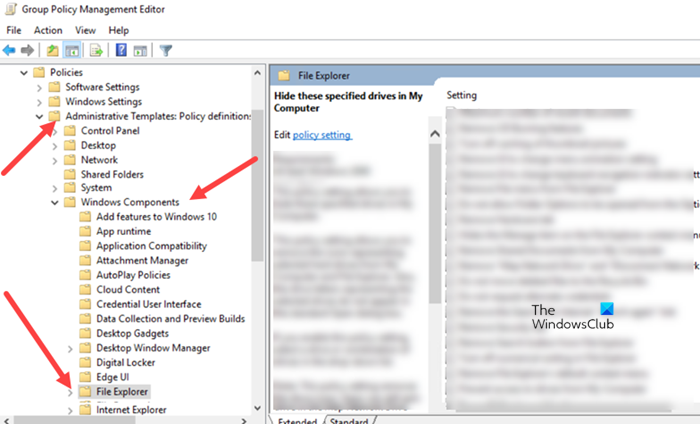Expand the Internet Explorer node

click(x=70, y=410)
